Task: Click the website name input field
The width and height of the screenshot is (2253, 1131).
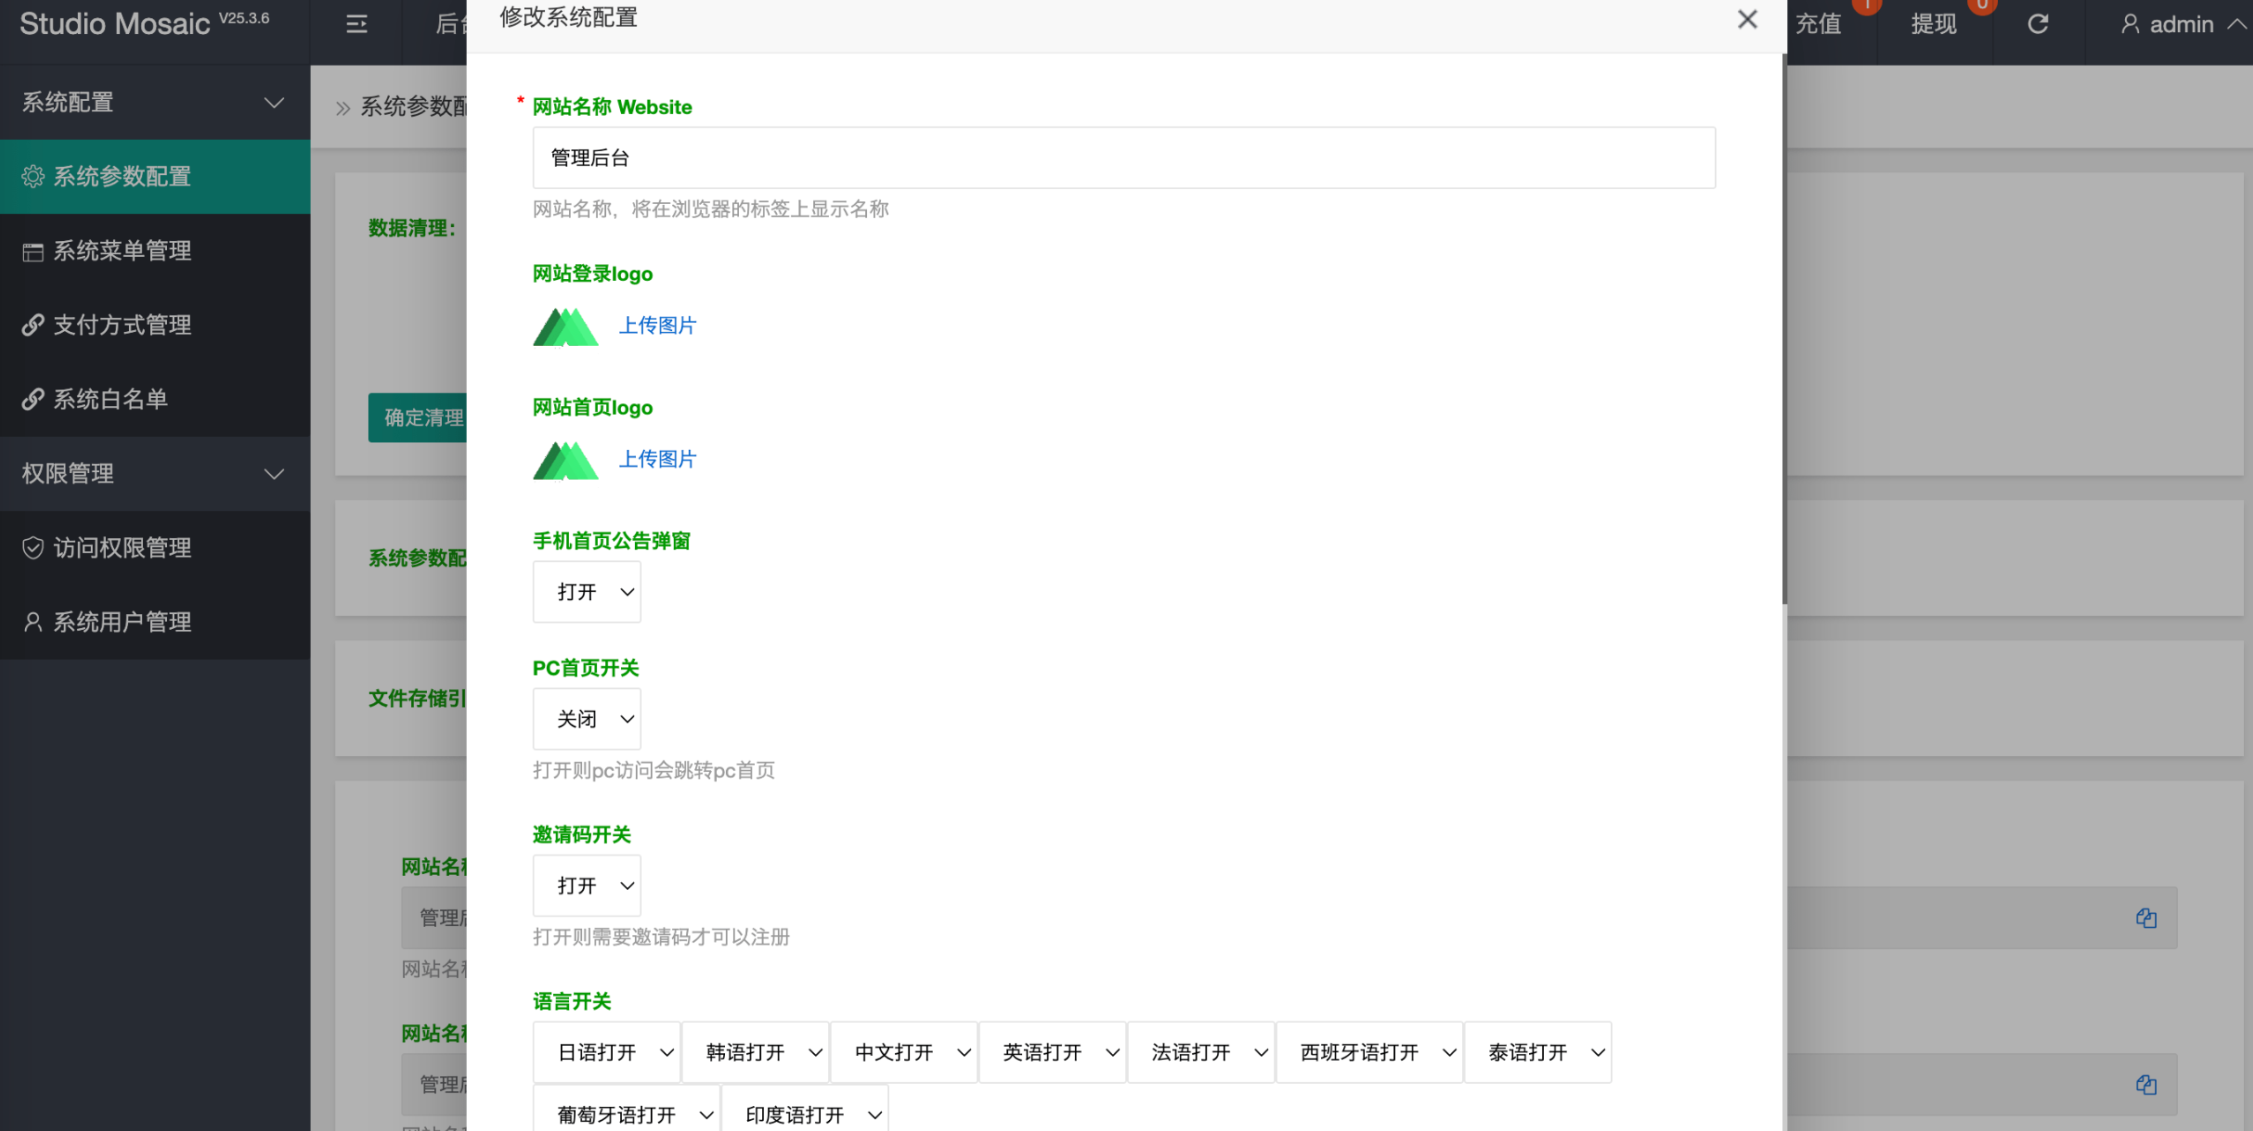Action: tap(1123, 158)
